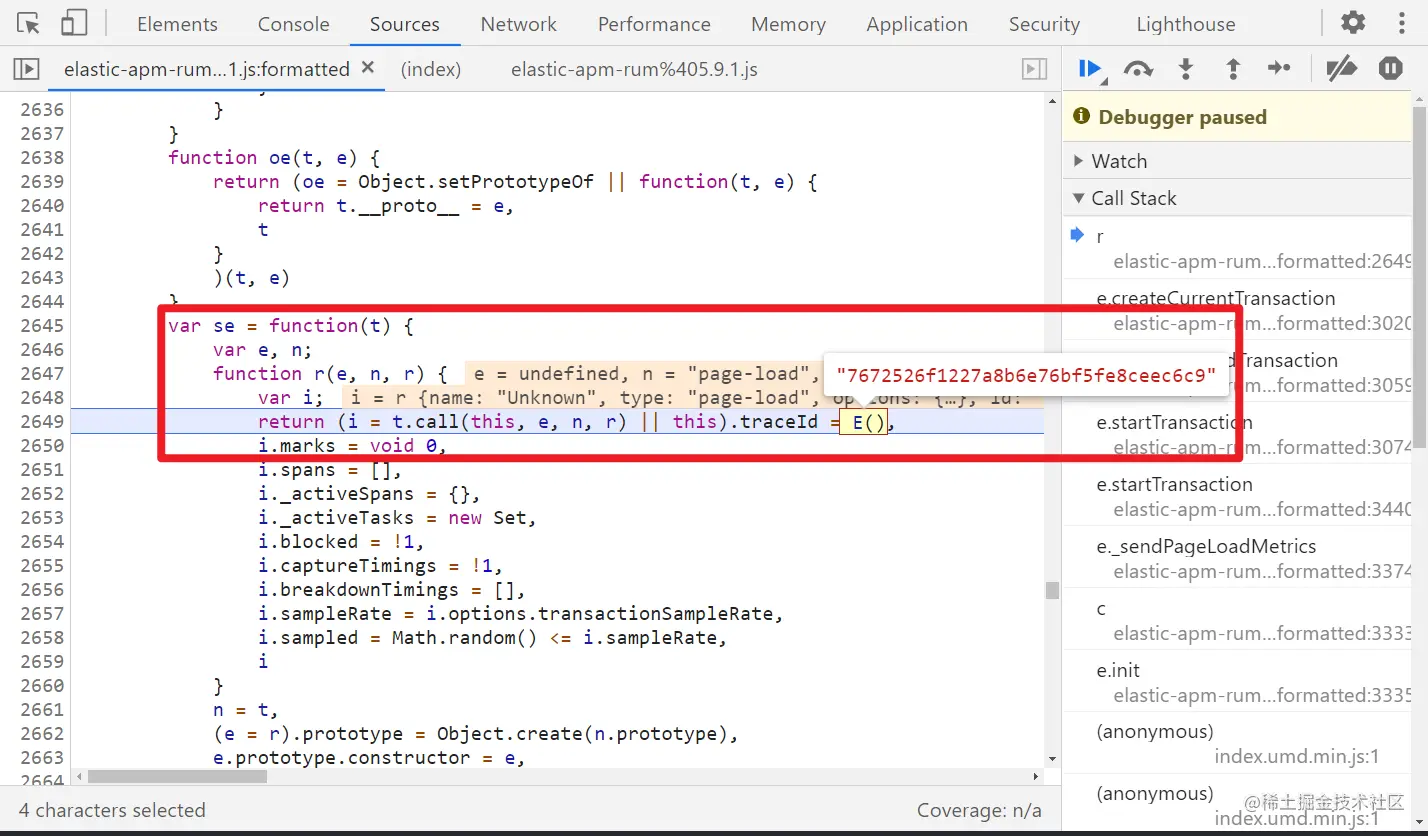Toggle the device toolbar icon
The width and height of the screenshot is (1428, 836).
coord(74,23)
